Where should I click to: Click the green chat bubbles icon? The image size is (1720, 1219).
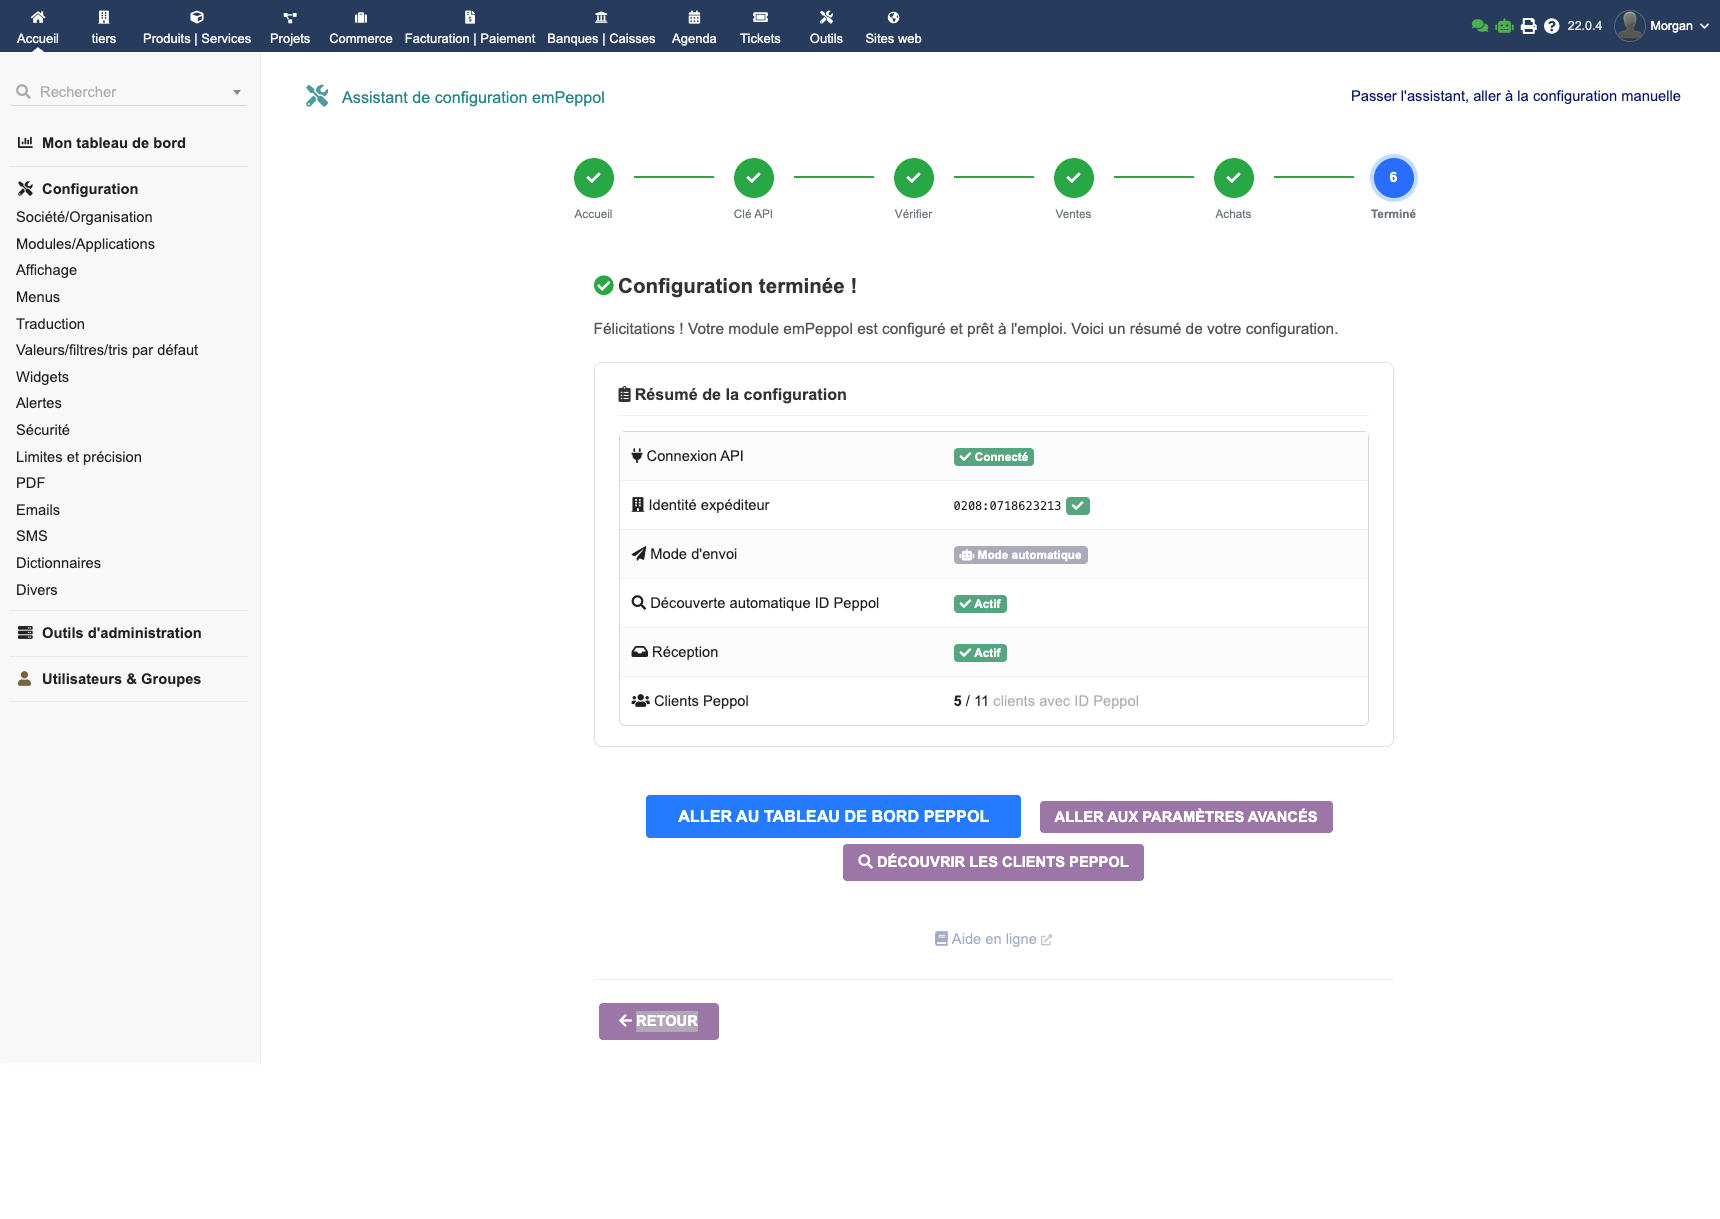point(1480,26)
